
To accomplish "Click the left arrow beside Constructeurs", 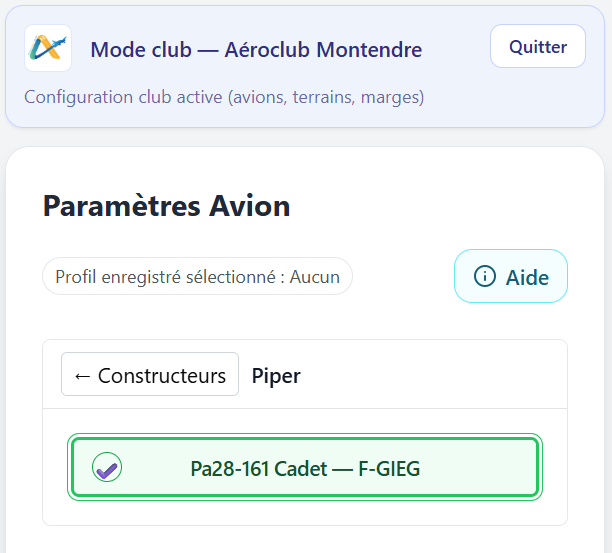I will coord(83,376).
